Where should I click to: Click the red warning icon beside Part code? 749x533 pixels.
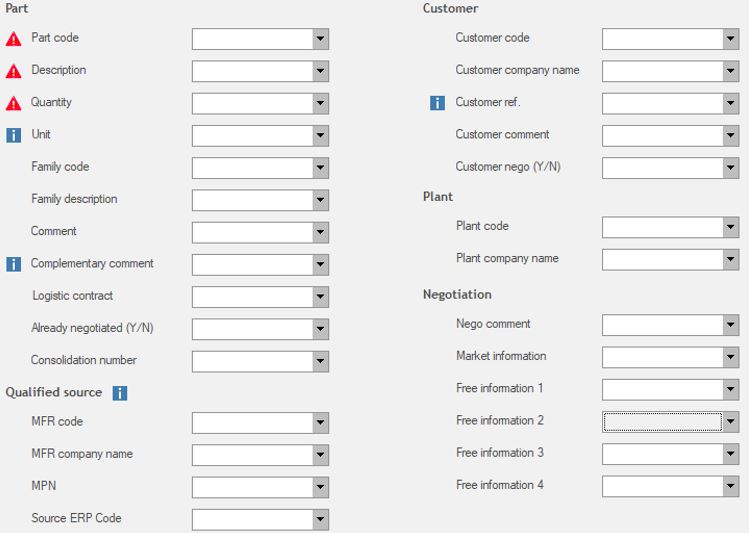pos(14,39)
